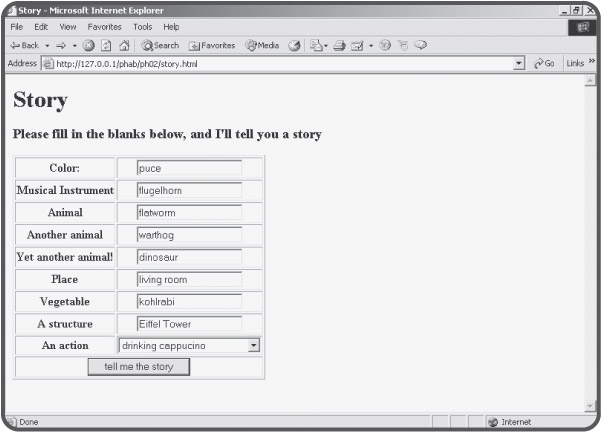Click the Refresh page icon
Image resolution: width=602 pixels, height=433 pixels.
(x=106, y=45)
